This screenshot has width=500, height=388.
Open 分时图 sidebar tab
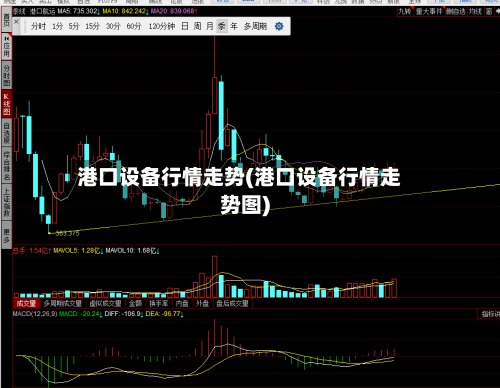[7, 75]
